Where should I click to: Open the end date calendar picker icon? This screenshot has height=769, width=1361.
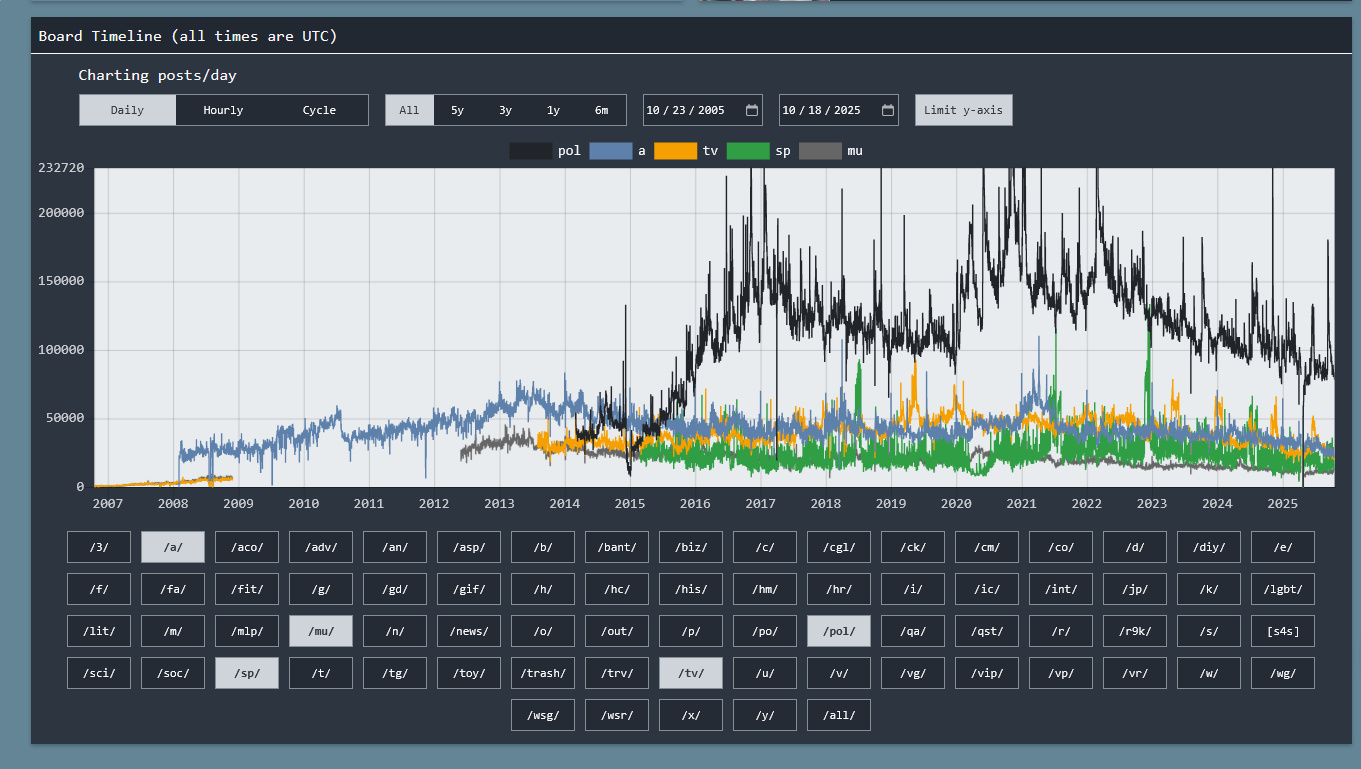[x=888, y=110]
